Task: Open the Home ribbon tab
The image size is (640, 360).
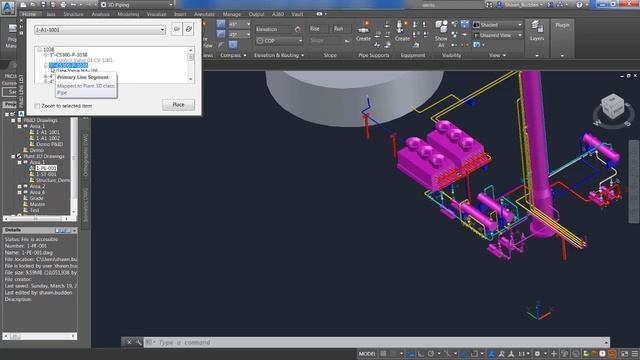Action: tap(29, 14)
